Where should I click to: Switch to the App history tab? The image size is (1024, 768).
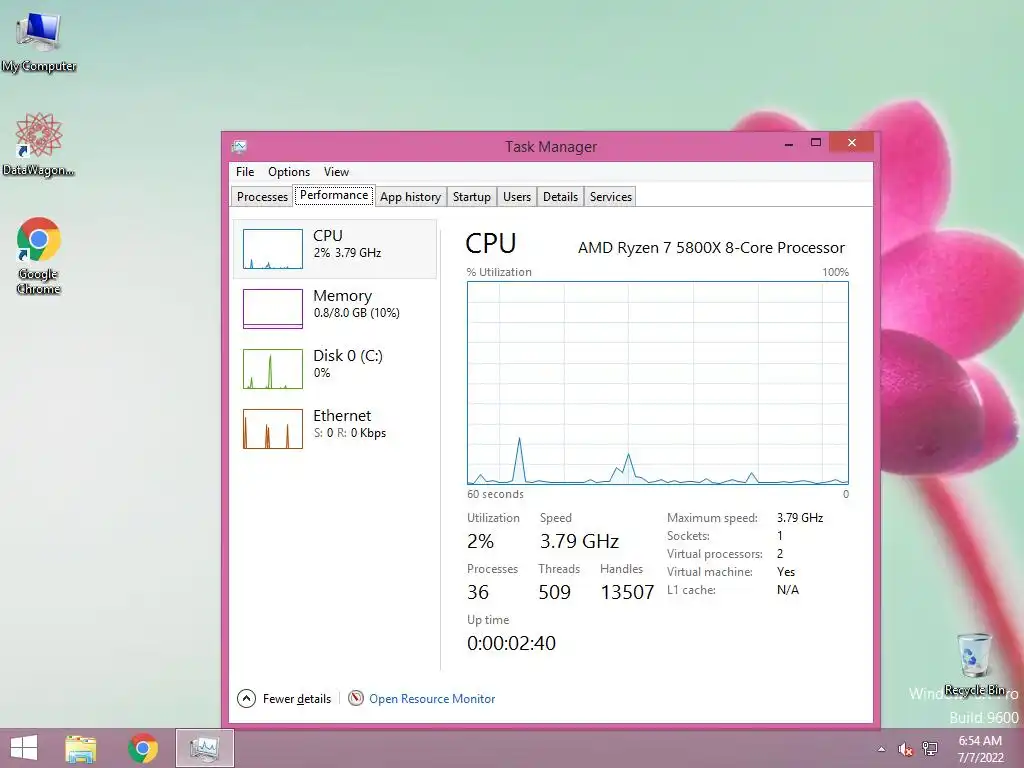[x=410, y=197]
